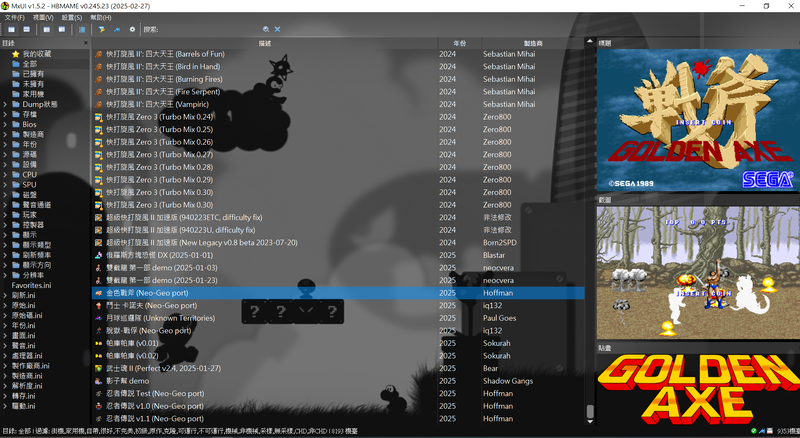Click icon beside 月球巡邏隊 (Unknown Territories)

(x=98, y=318)
